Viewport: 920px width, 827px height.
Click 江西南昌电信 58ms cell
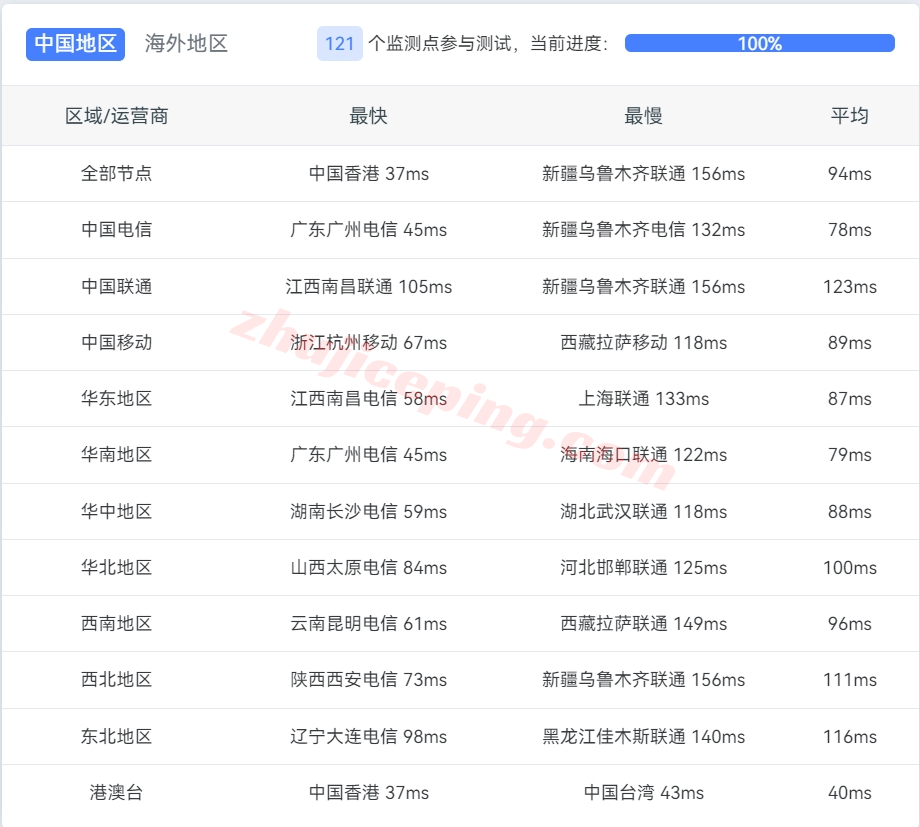[x=368, y=399]
